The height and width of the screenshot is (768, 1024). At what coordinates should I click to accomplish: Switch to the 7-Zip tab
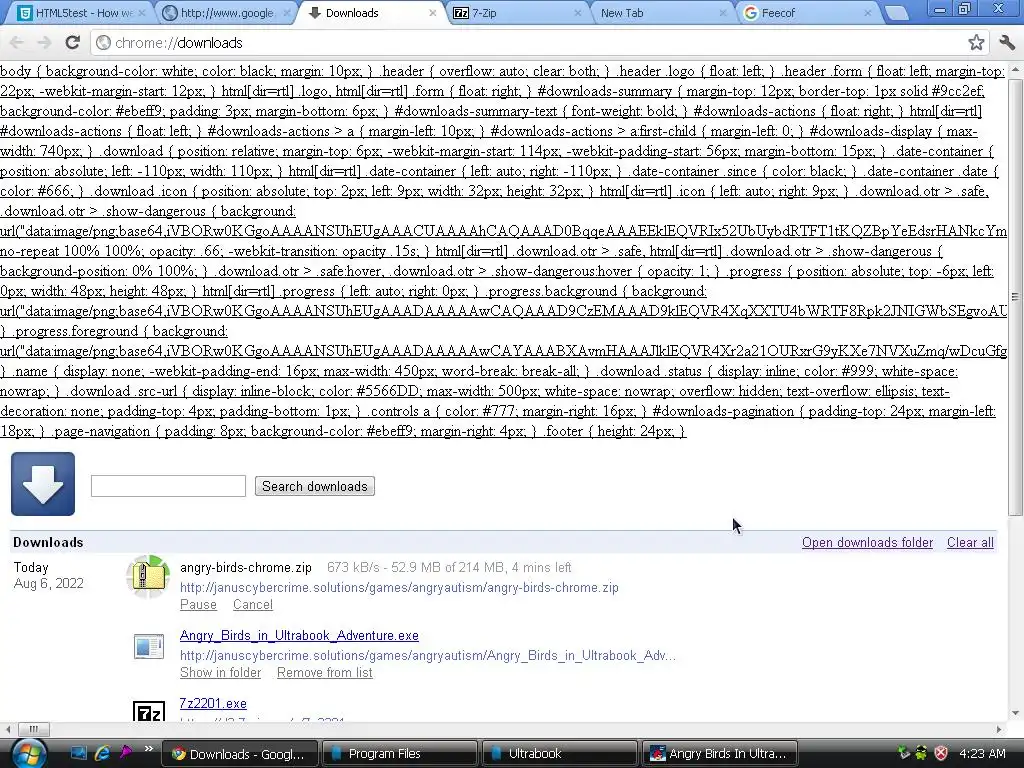pos(516,12)
